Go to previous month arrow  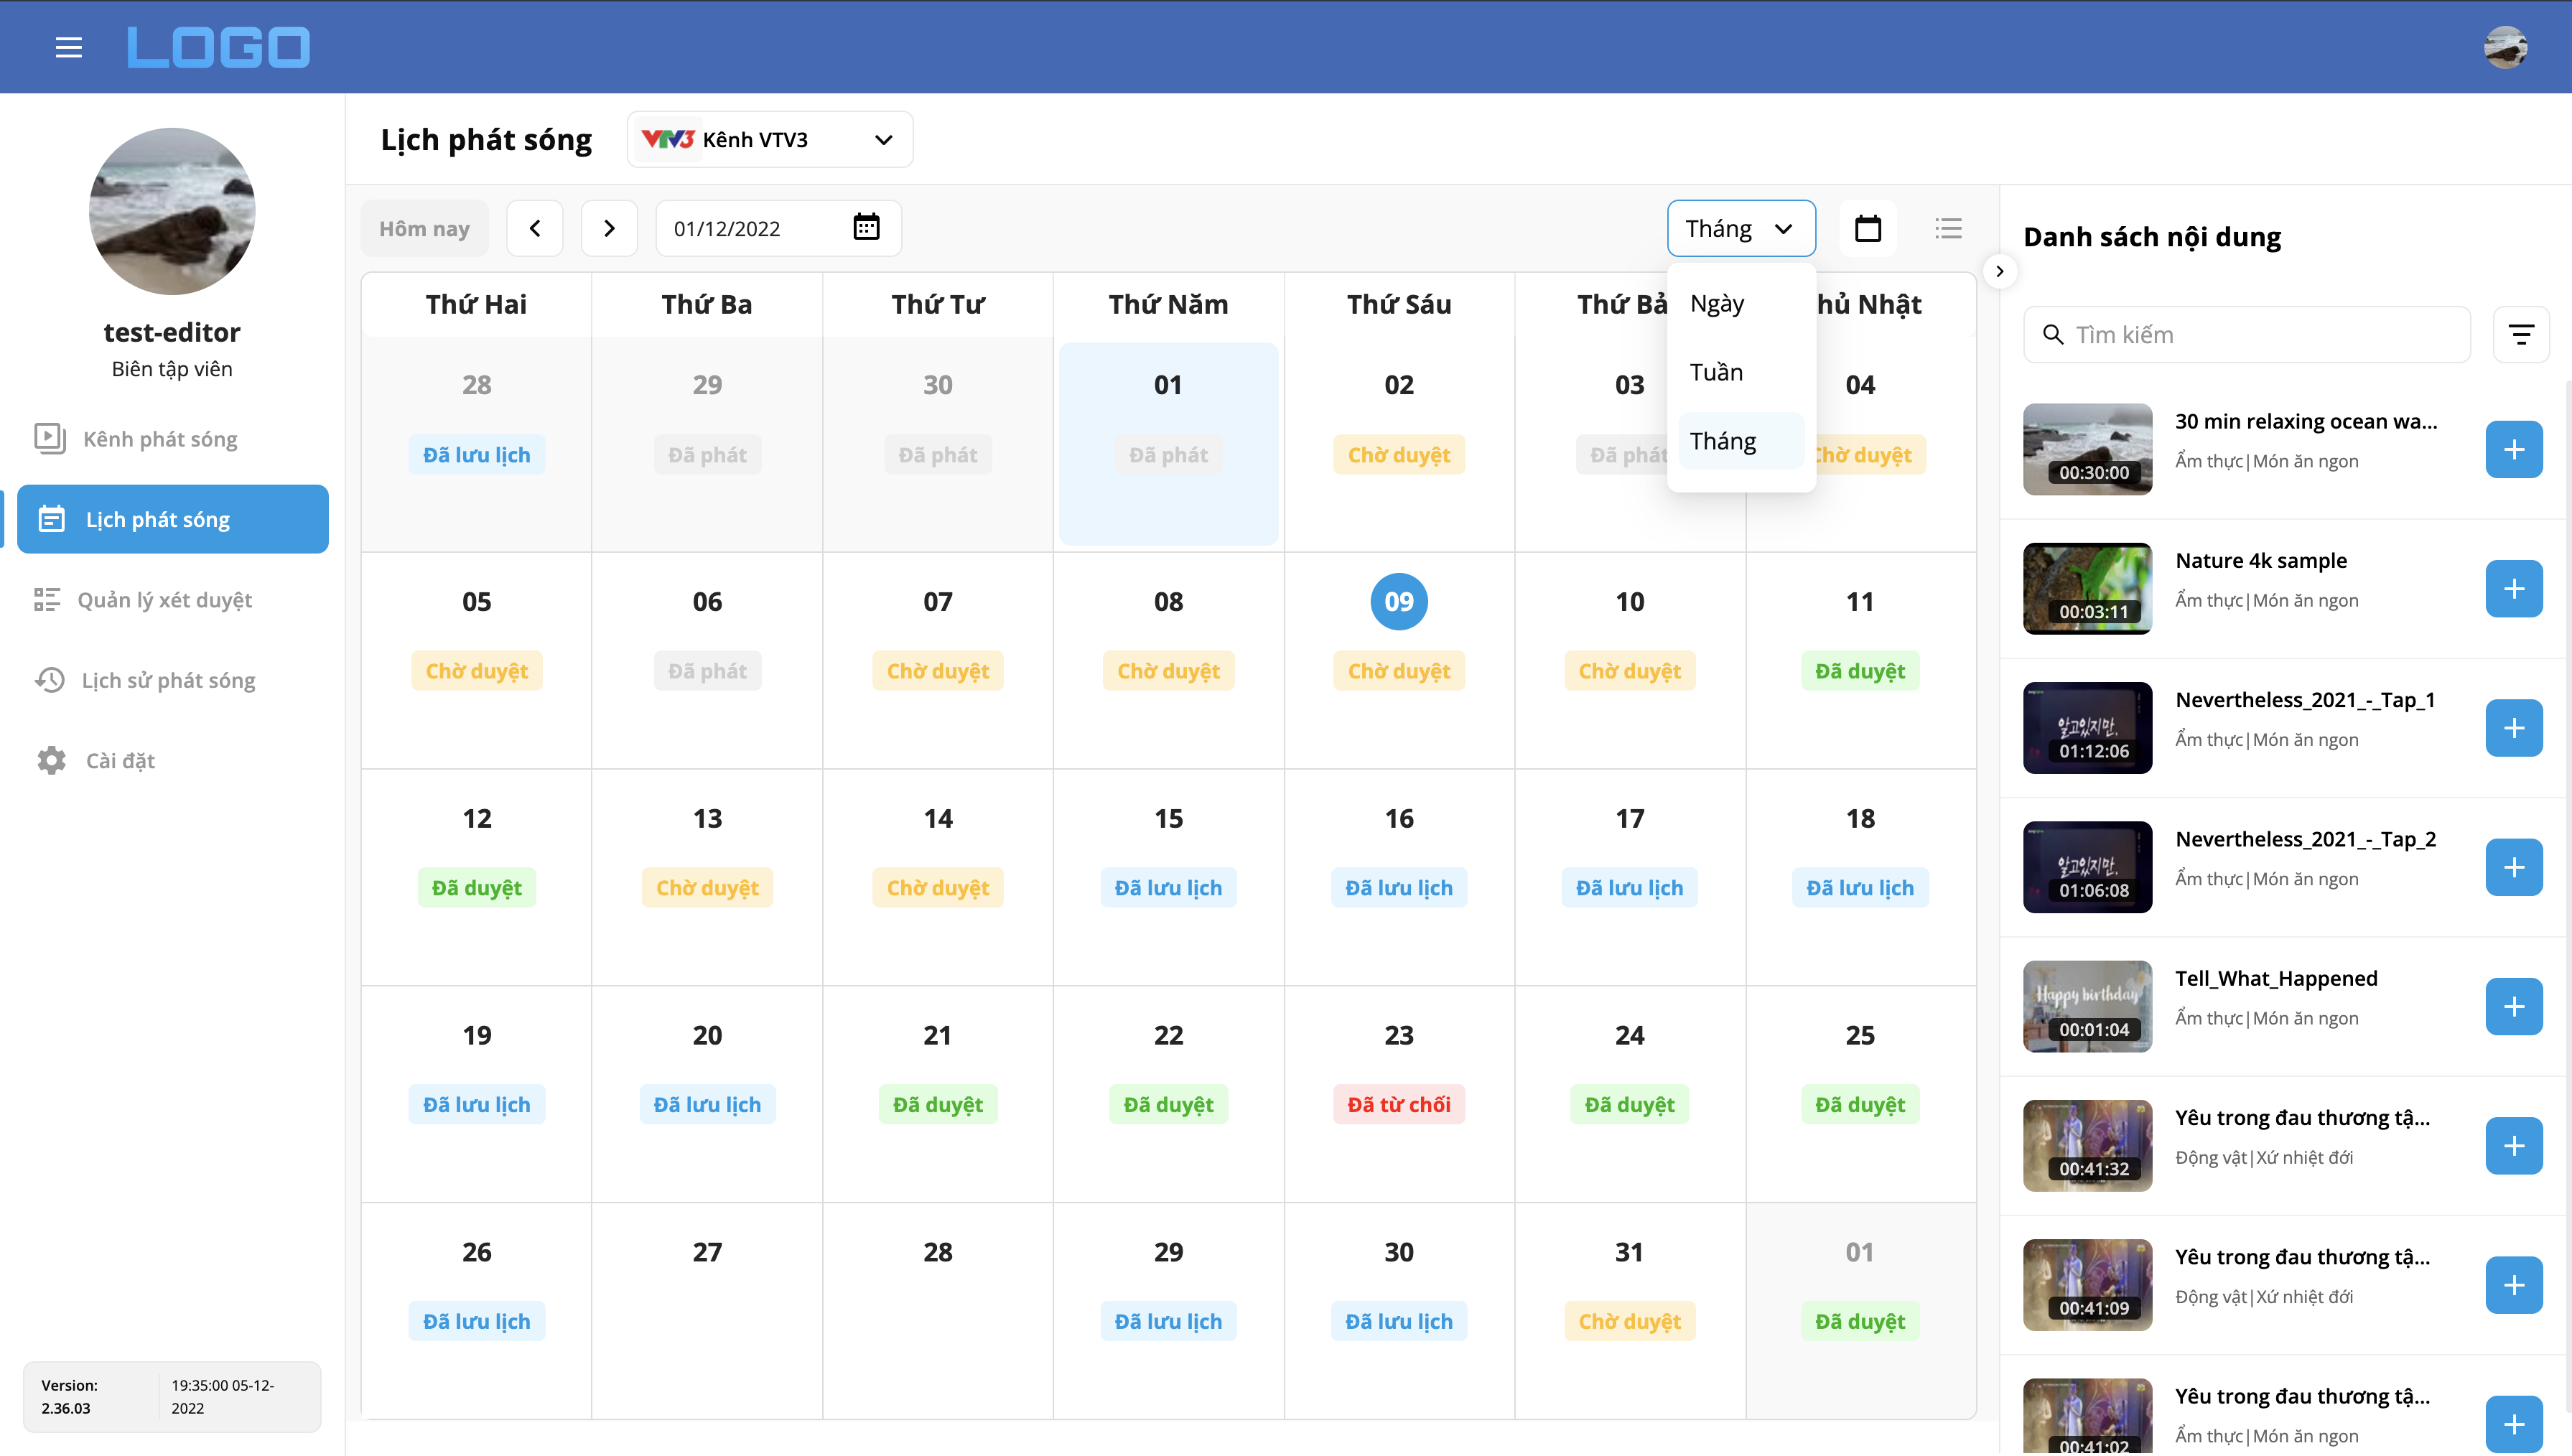(x=535, y=228)
